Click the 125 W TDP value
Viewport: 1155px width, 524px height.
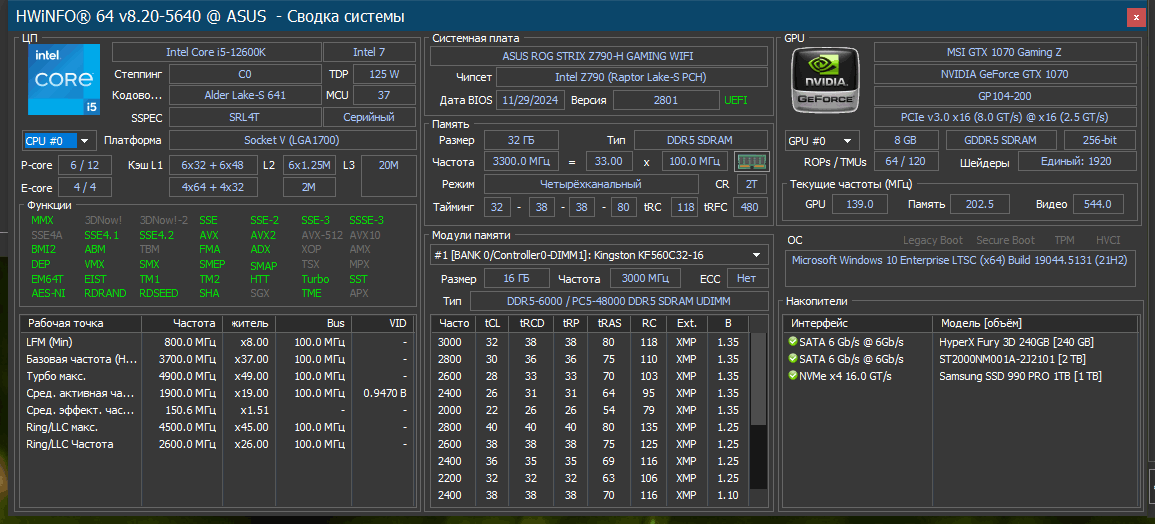click(x=384, y=74)
